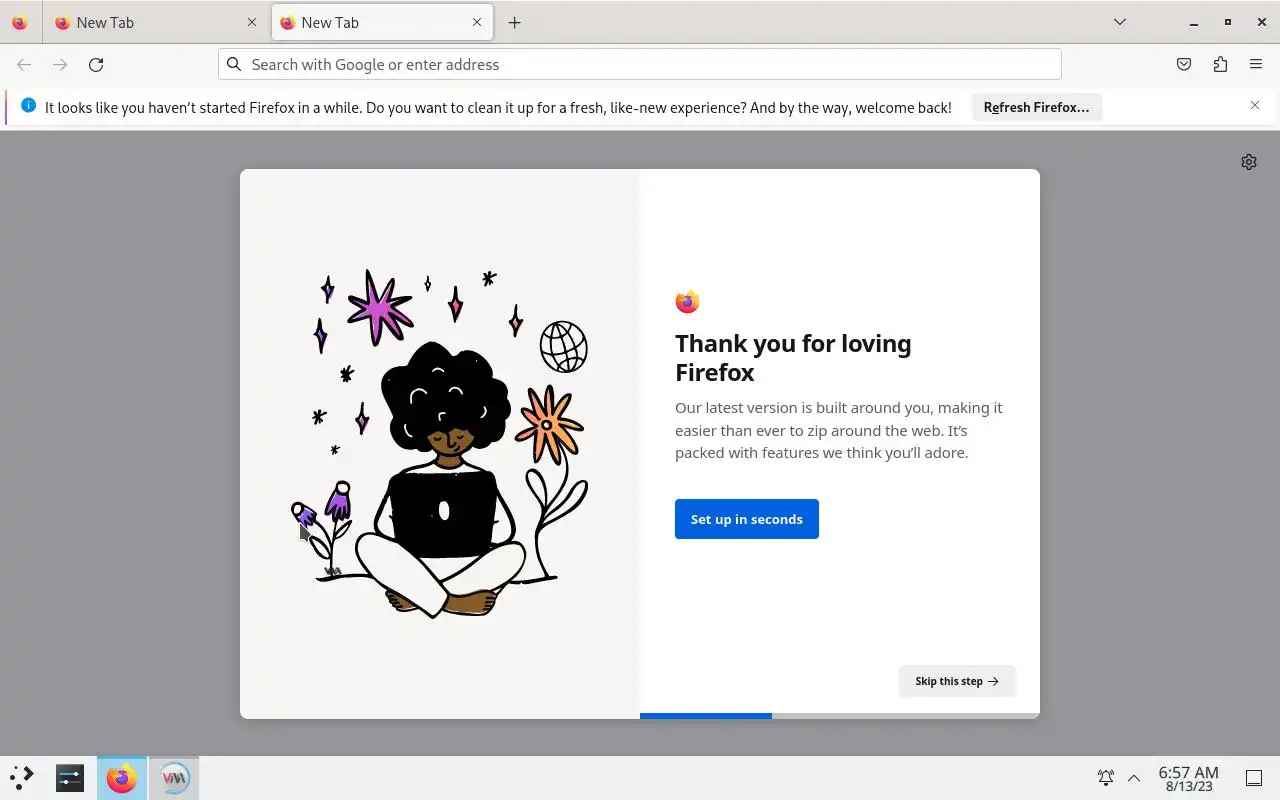Open the Firefox application hamburger menu
This screenshot has height=800, width=1280.
tap(1256, 64)
